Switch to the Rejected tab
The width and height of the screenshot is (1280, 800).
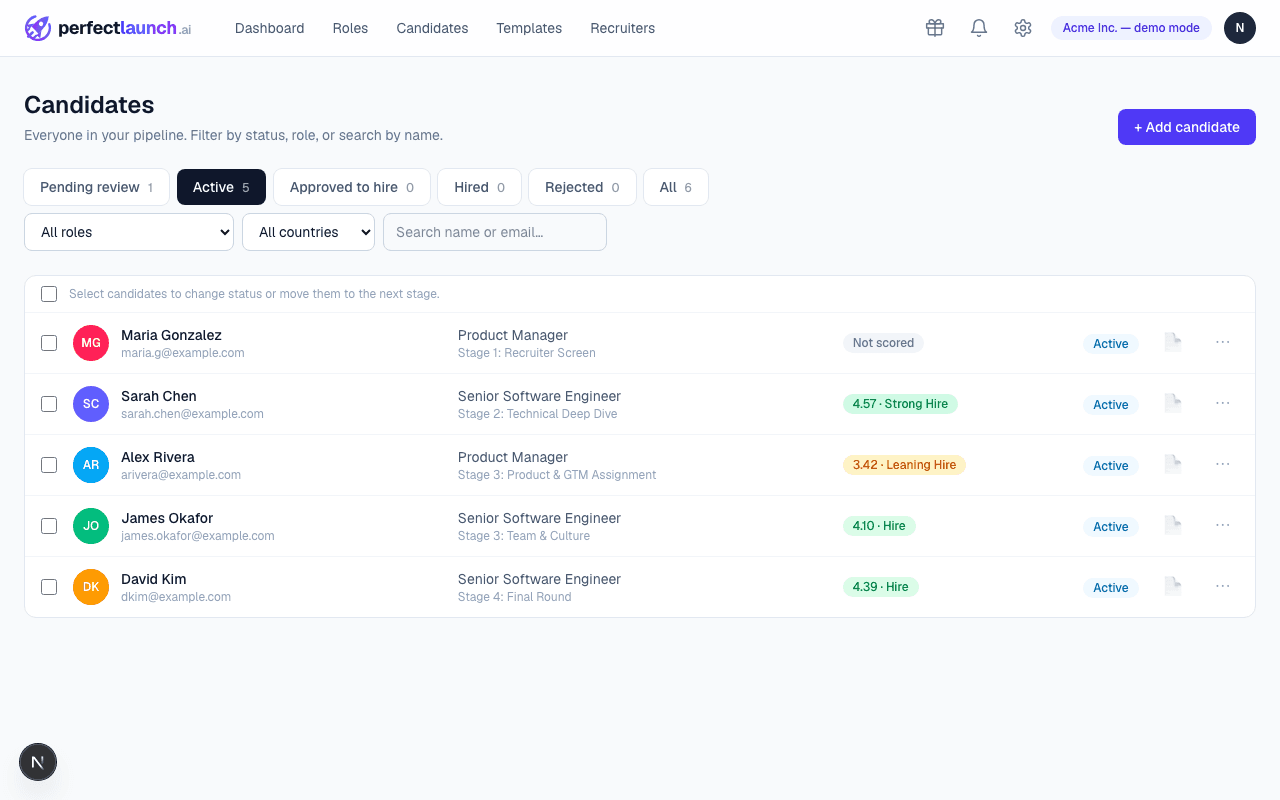pyautogui.click(x=582, y=187)
